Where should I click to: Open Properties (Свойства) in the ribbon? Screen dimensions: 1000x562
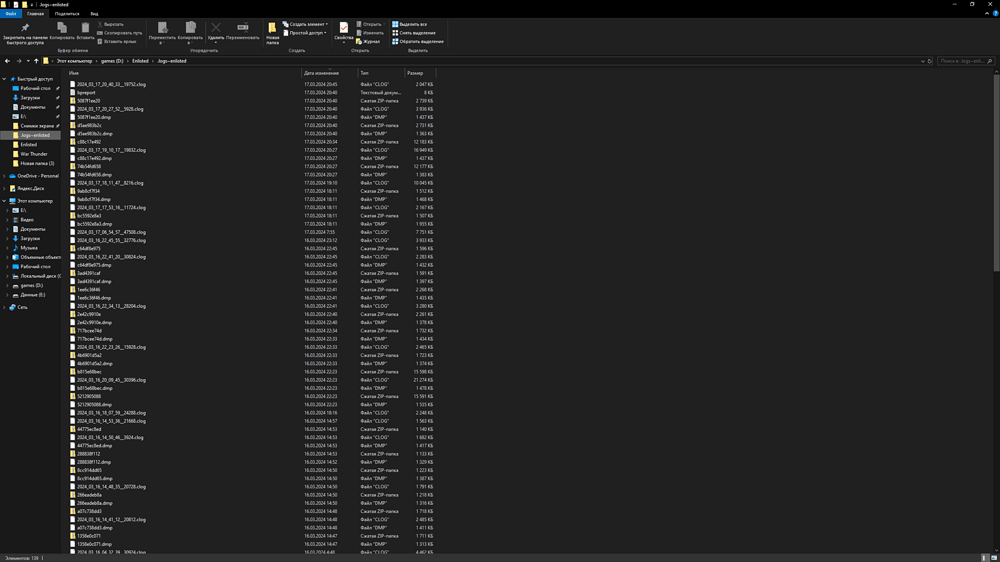click(343, 30)
